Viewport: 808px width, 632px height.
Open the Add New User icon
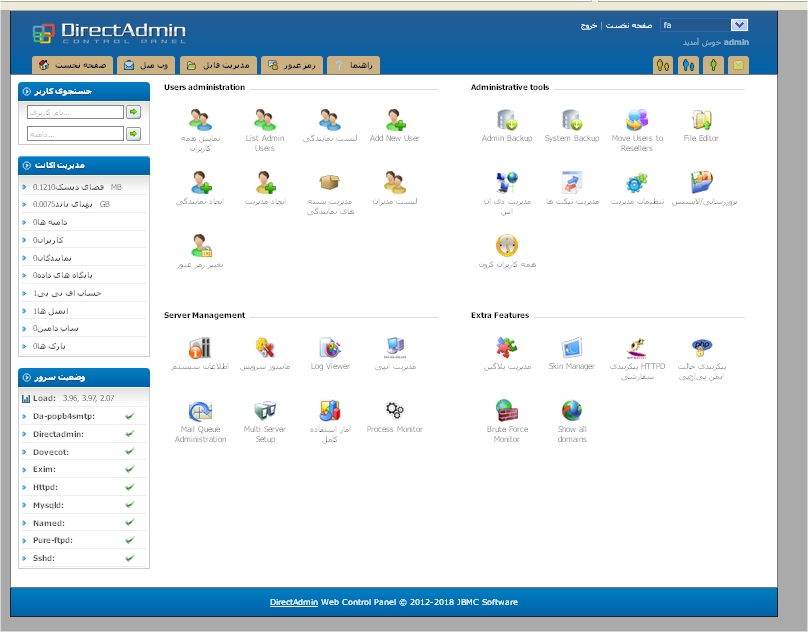point(395,120)
